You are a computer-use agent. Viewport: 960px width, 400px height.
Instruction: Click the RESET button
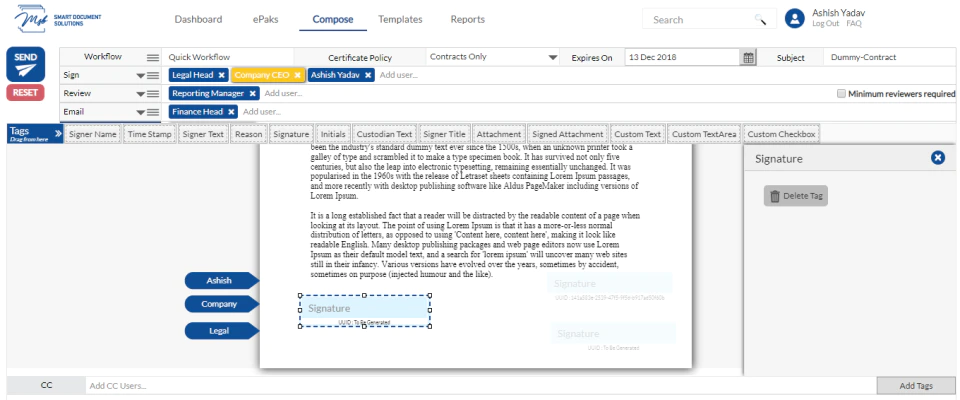25,93
